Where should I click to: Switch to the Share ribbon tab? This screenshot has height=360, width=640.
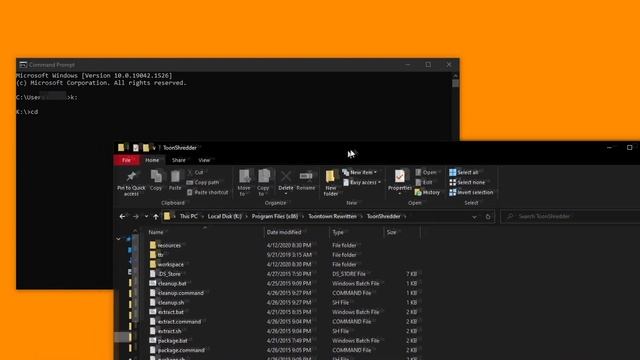179,160
